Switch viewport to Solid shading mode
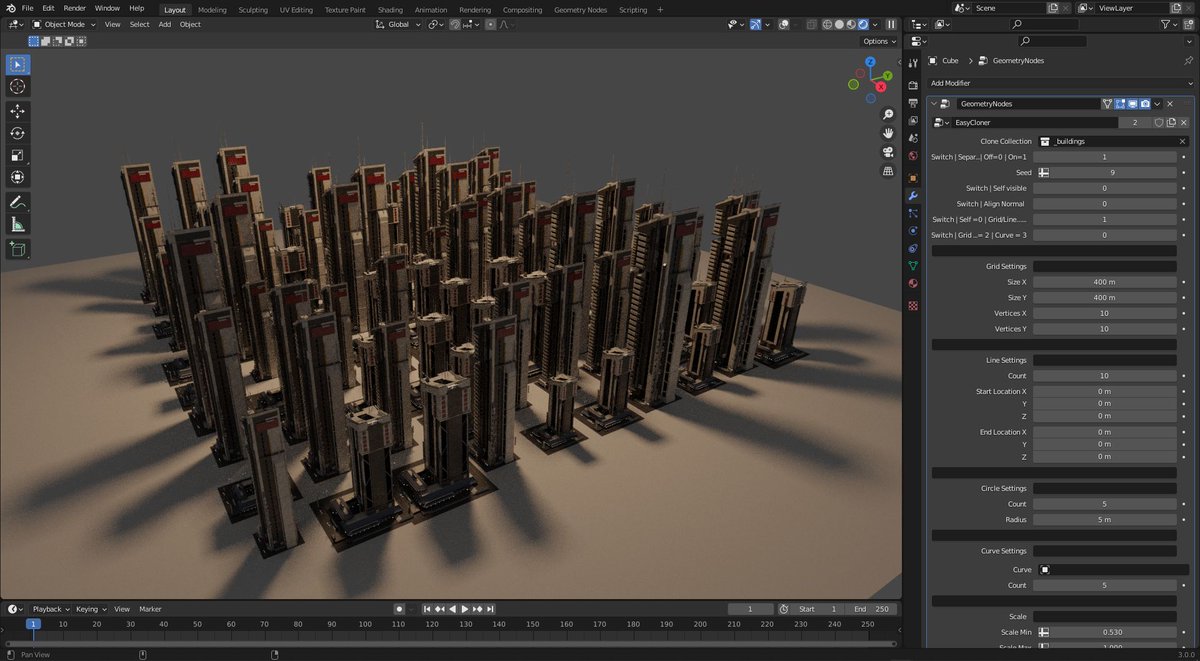 pyautogui.click(x=839, y=25)
